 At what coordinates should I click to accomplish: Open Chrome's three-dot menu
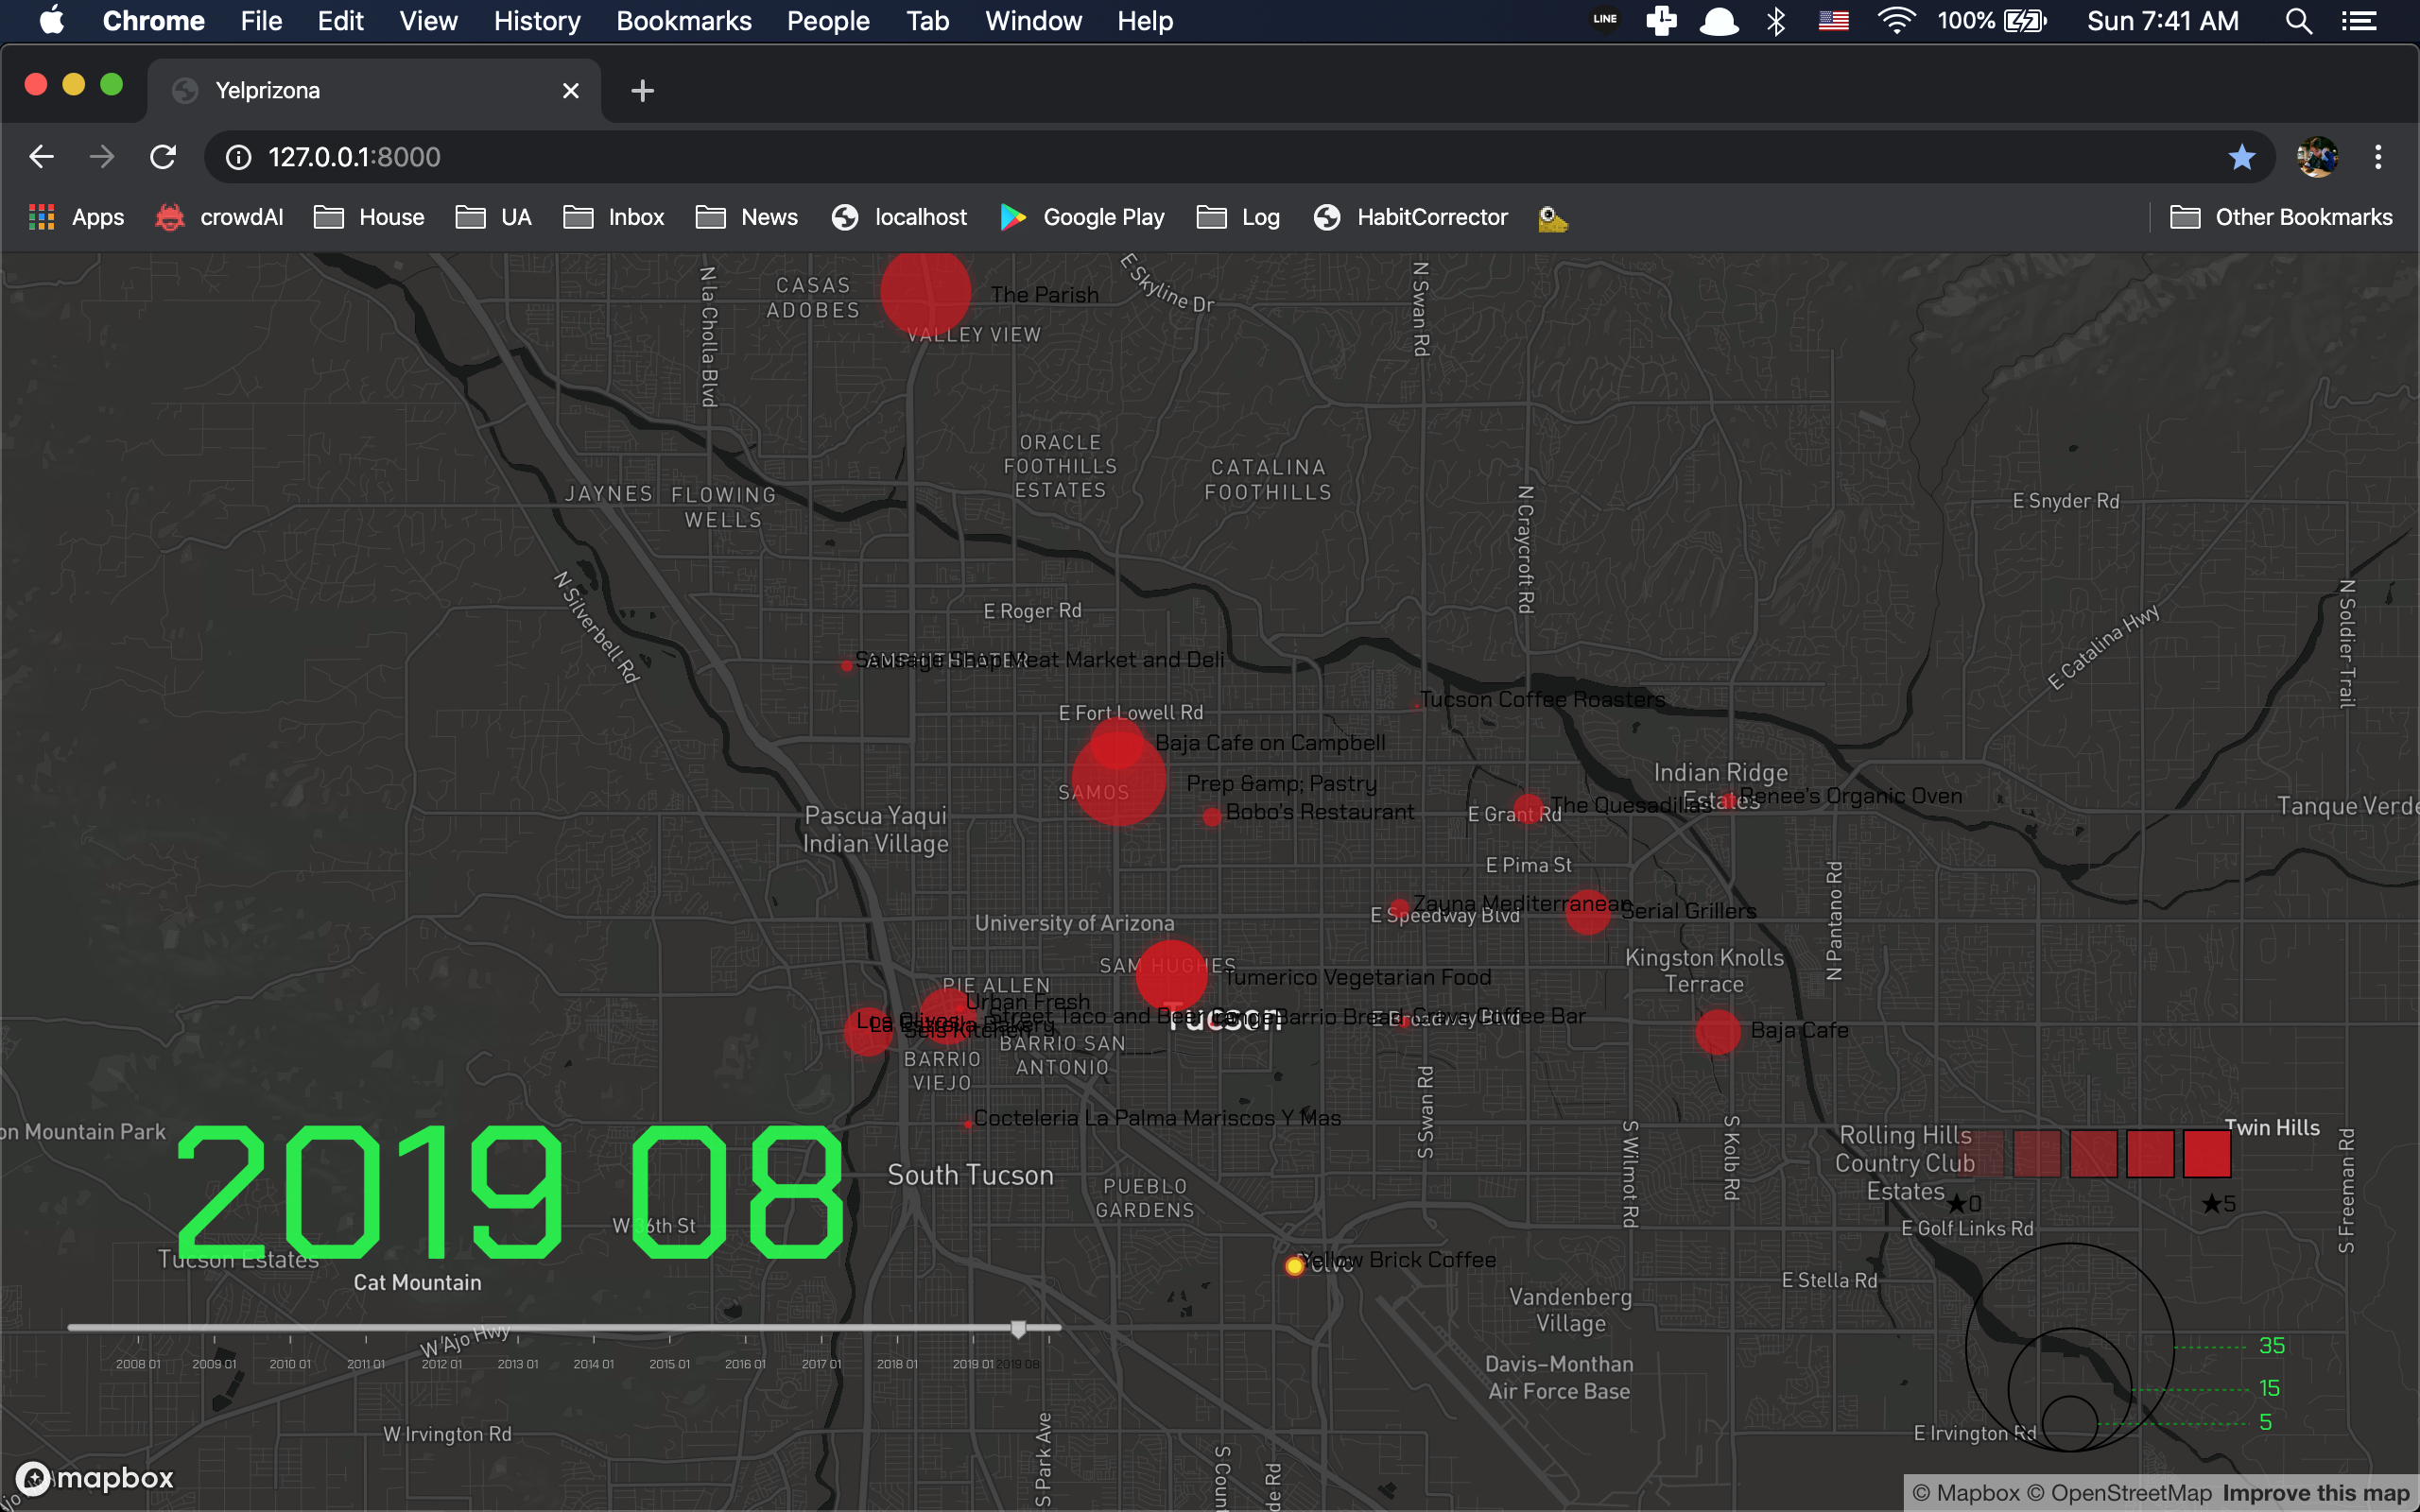pos(2378,157)
